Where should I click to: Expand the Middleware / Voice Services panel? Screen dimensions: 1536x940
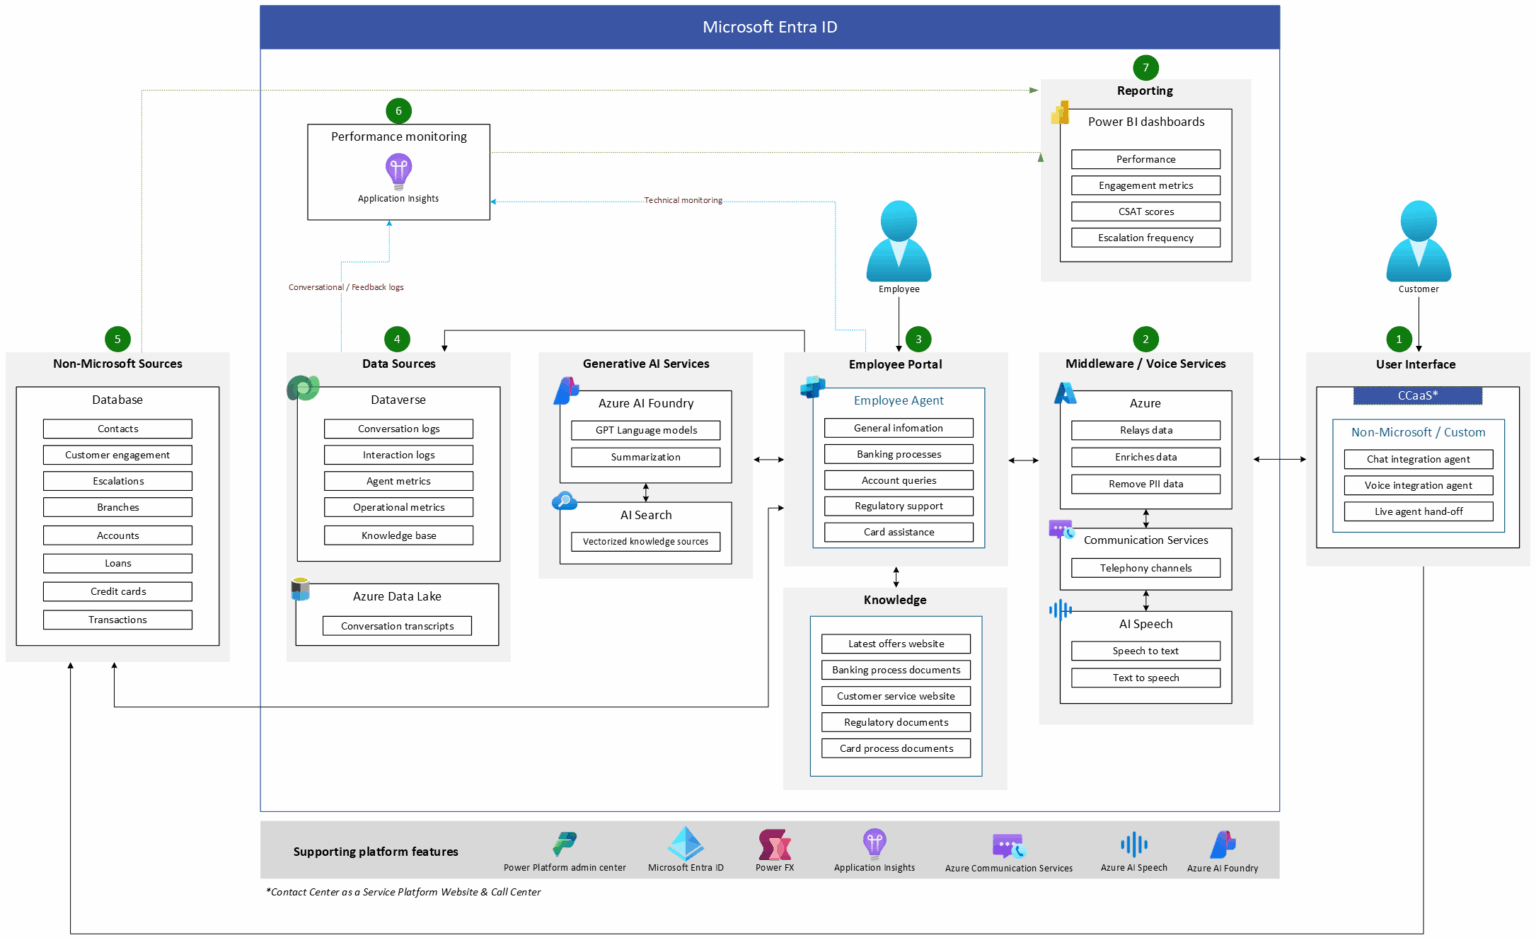click(x=1145, y=364)
